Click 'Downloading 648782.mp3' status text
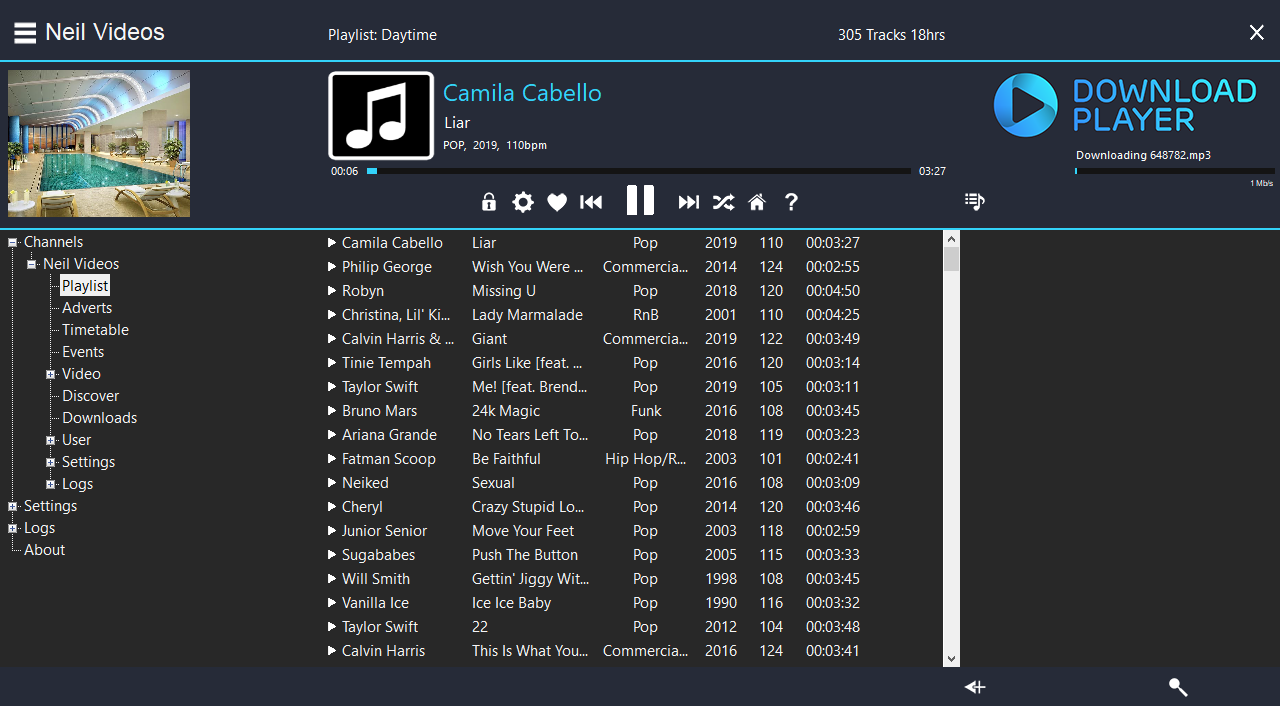 [x=1142, y=155]
